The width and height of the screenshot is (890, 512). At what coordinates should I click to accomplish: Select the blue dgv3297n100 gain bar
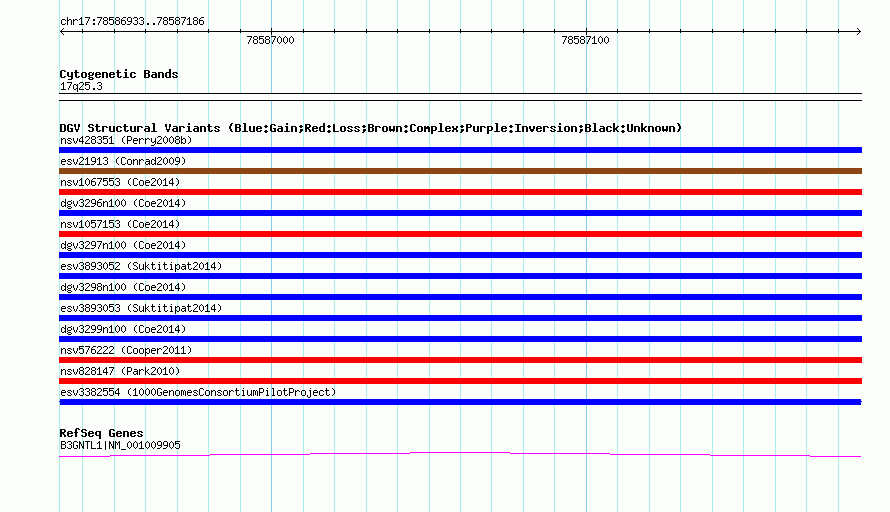pyautogui.click(x=460, y=255)
